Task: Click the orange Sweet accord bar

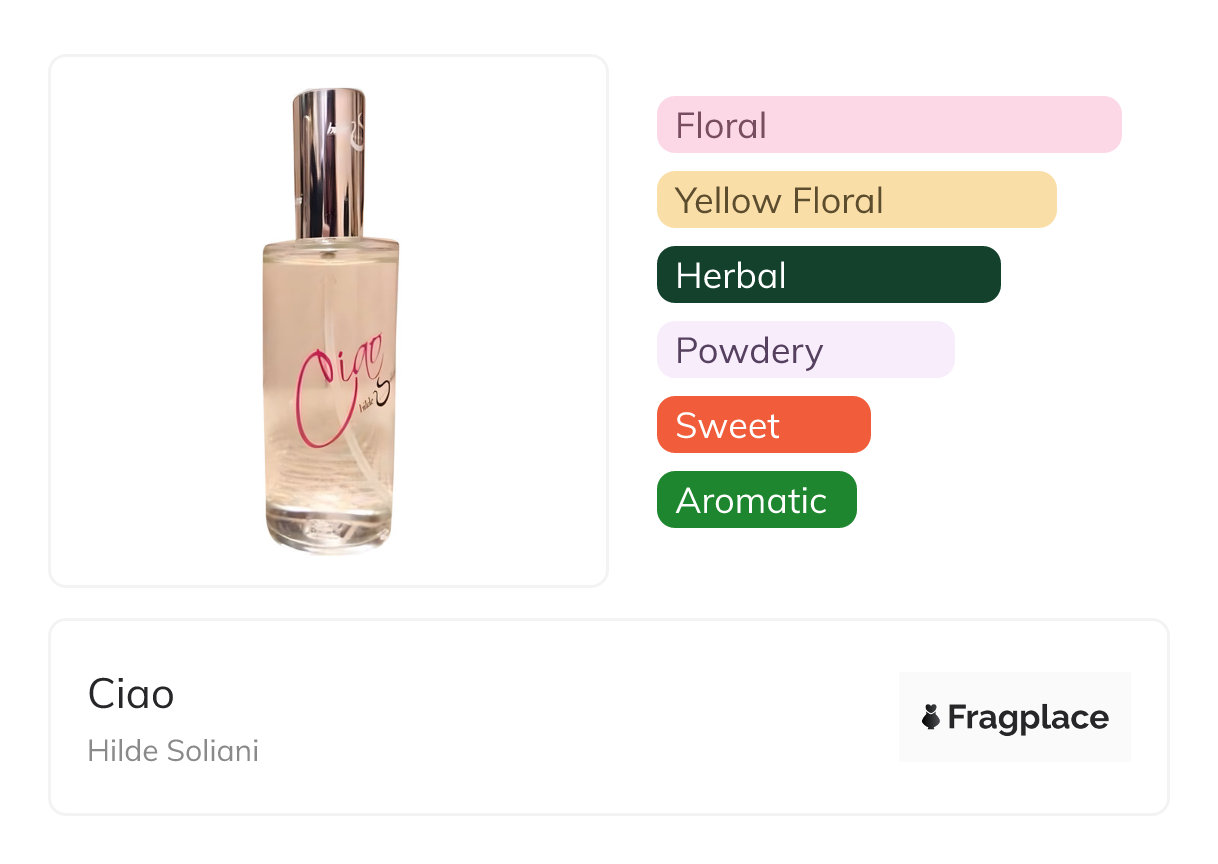Action: (763, 425)
